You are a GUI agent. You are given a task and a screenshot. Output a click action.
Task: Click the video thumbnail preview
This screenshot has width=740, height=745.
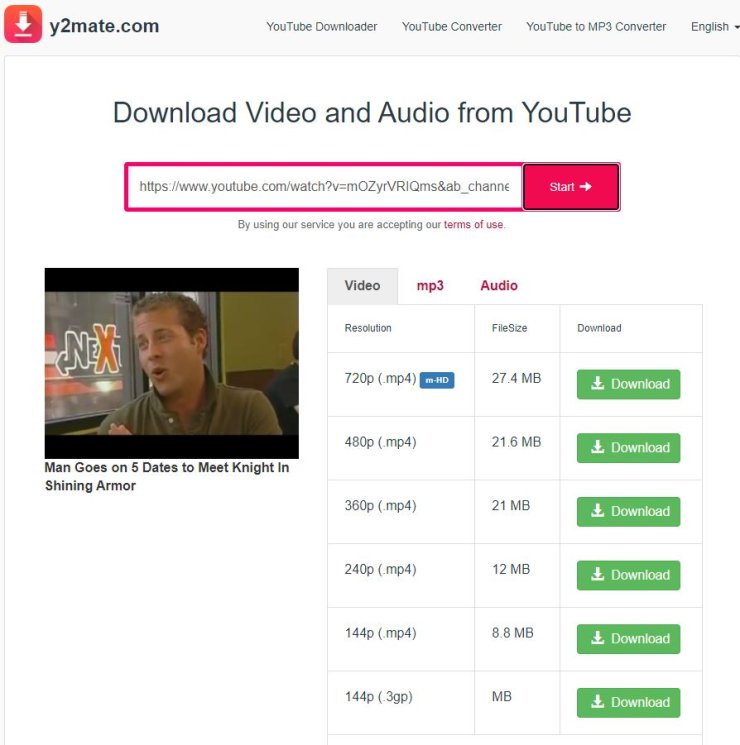(x=172, y=363)
